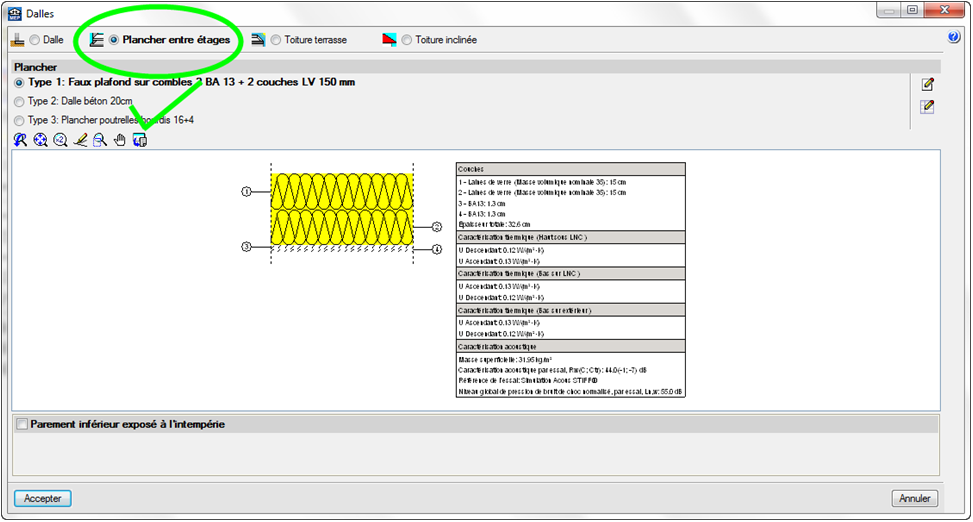973x522 pixels.
Task: Click the zoom extents icon
Action: tap(40, 140)
